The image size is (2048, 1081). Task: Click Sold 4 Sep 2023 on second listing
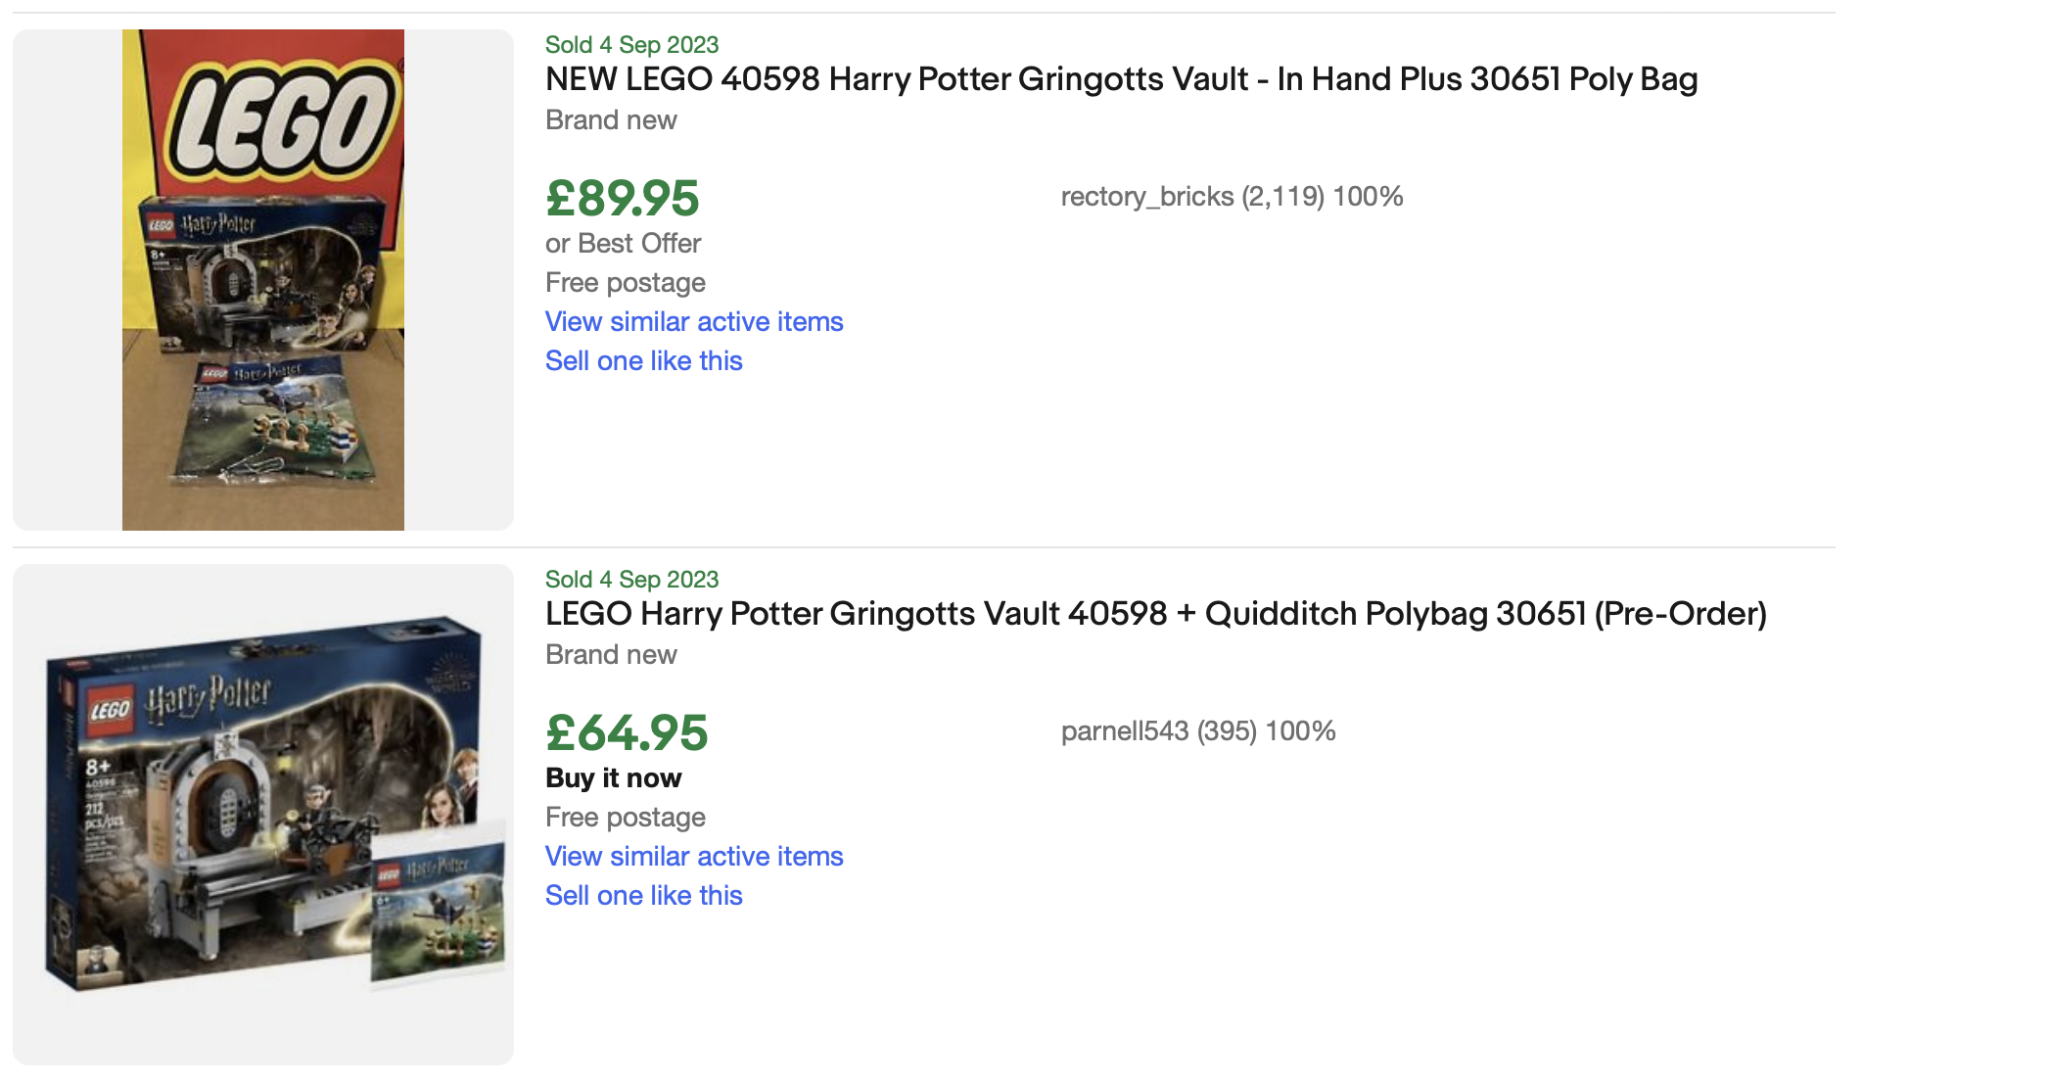click(x=631, y=578)
